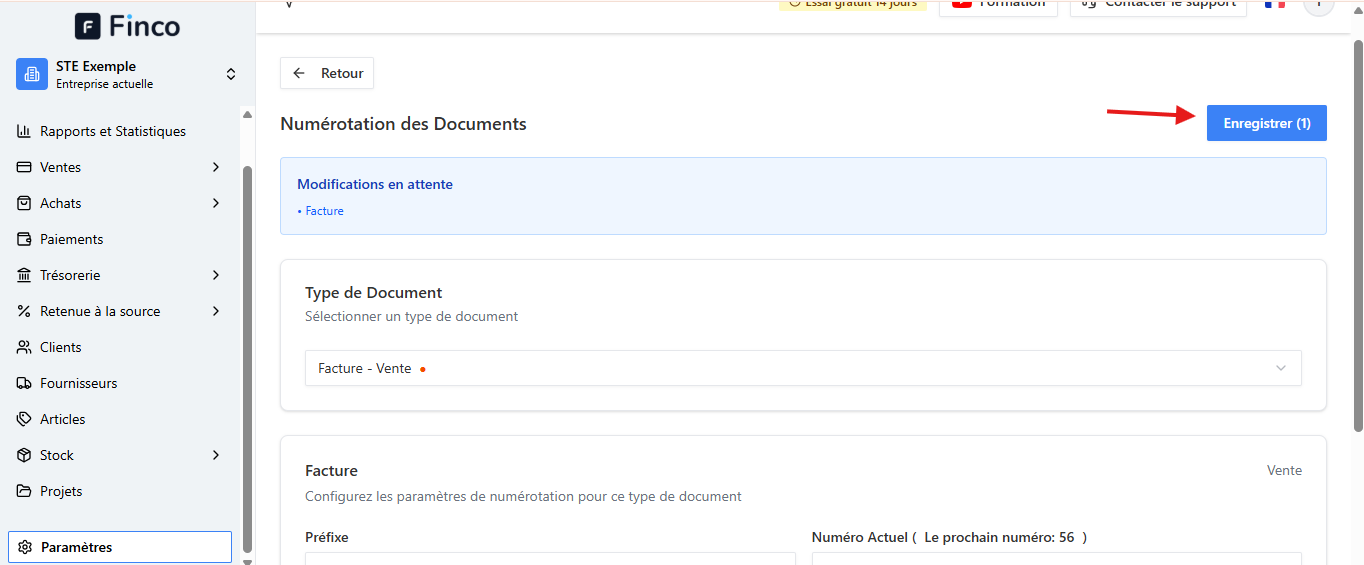1364x565 pixels.
Task: Expand the Trésorerie submenu chevron
Action: (216, 275)
